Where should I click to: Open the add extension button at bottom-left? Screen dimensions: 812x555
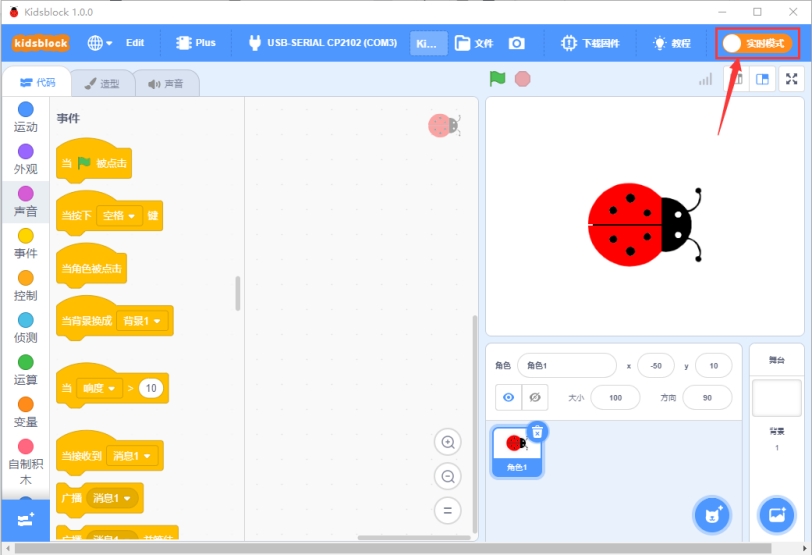25,520
